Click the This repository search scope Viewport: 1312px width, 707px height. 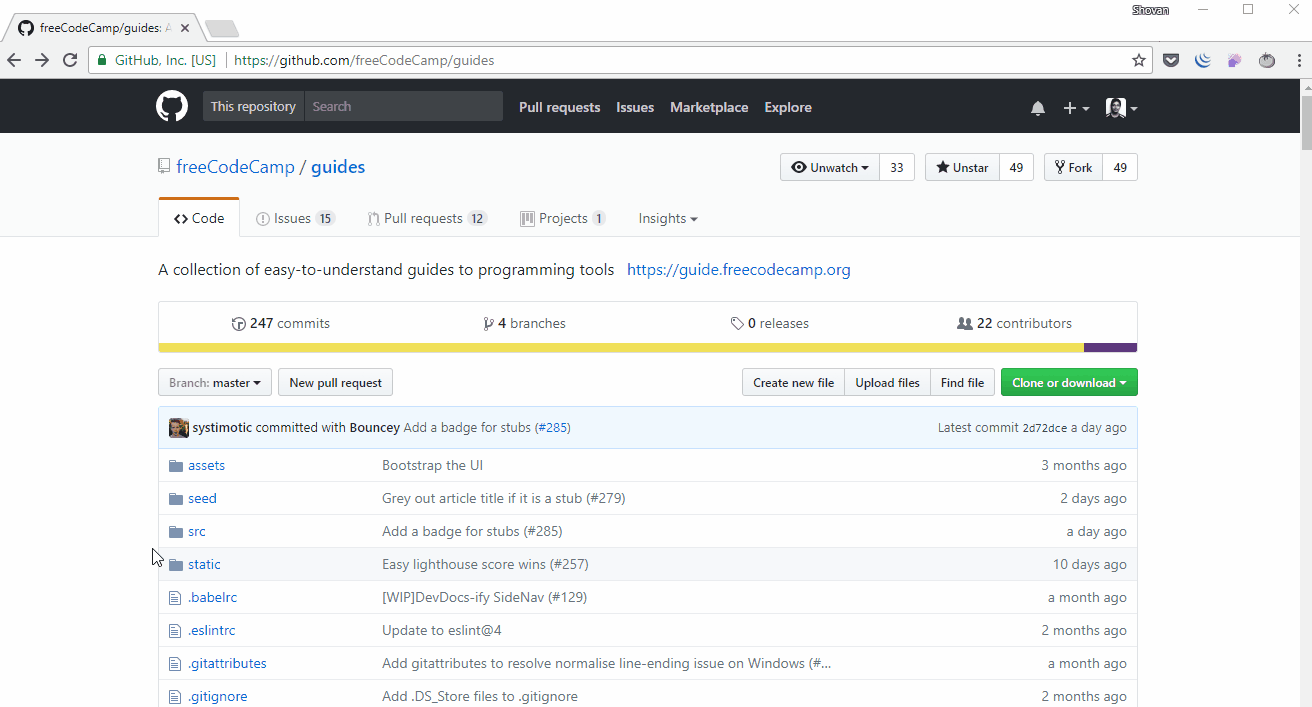click(x=253, y=106)
